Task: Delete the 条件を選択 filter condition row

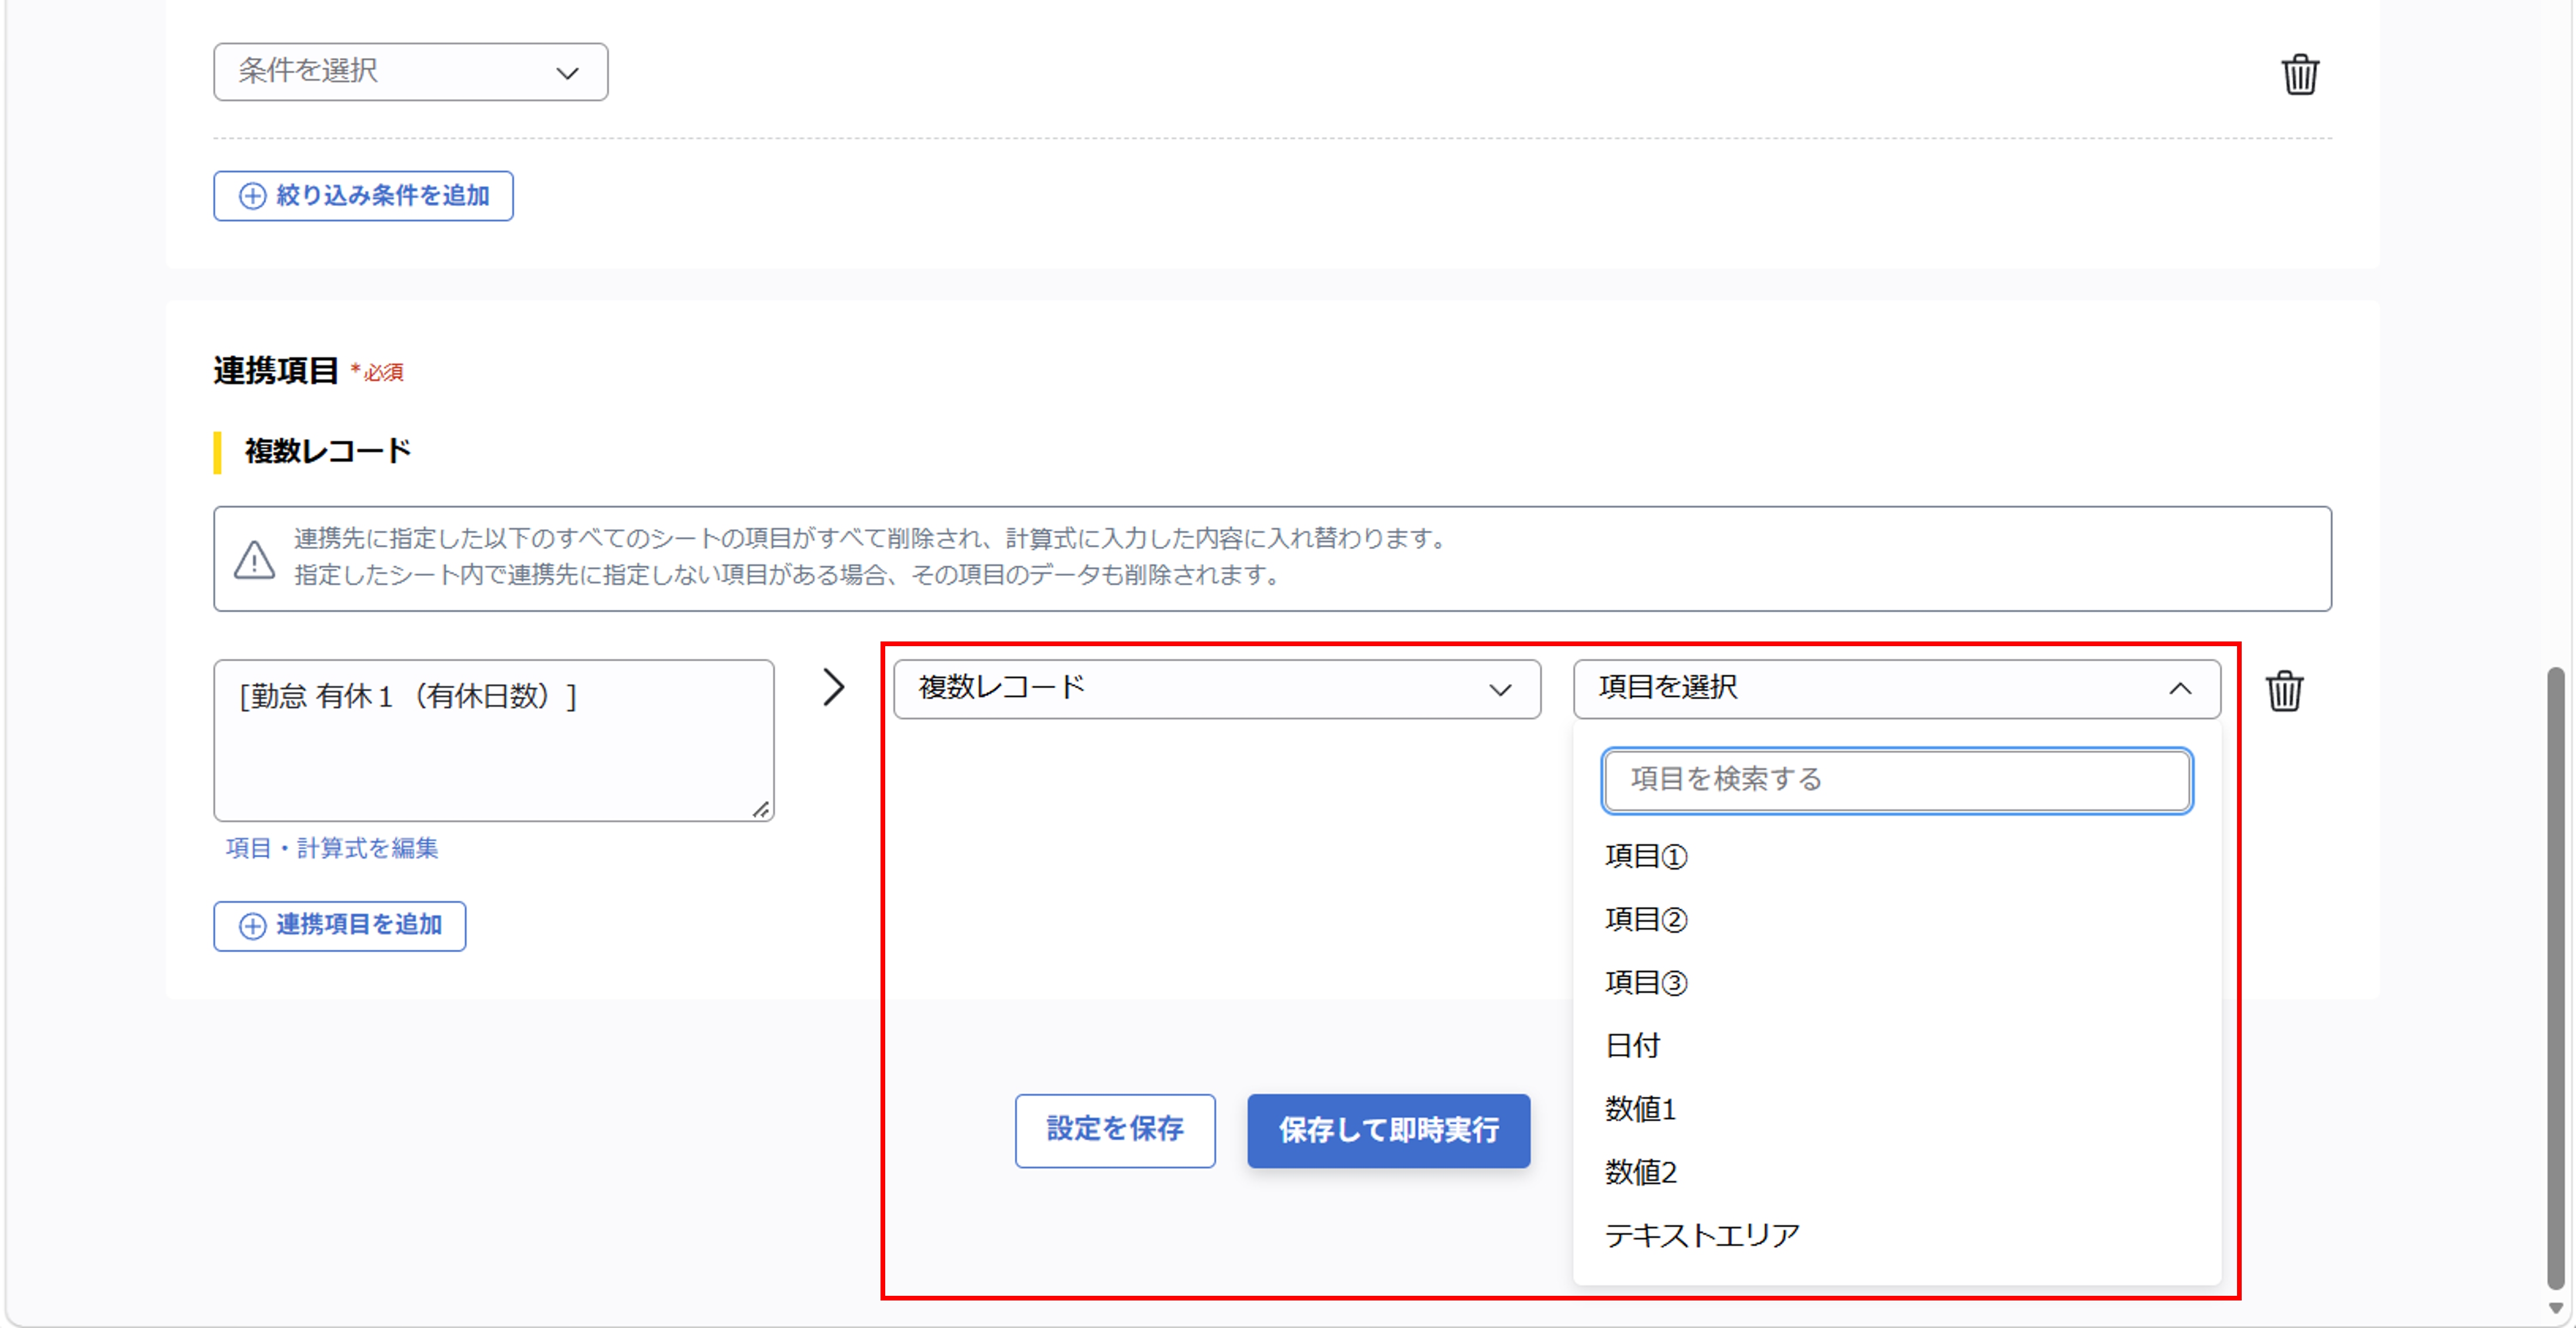Action: pyautogui.click(x=2300, y=74)
